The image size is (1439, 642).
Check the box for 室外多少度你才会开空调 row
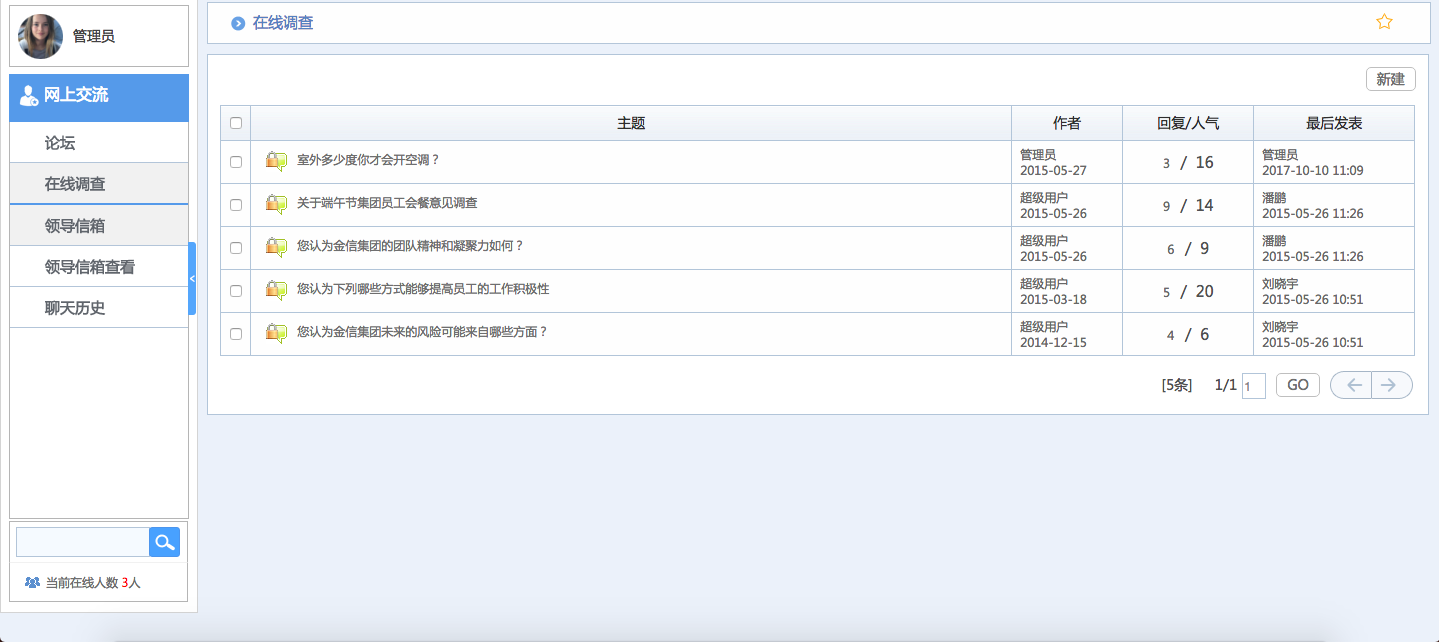click(x=236, y=162)
